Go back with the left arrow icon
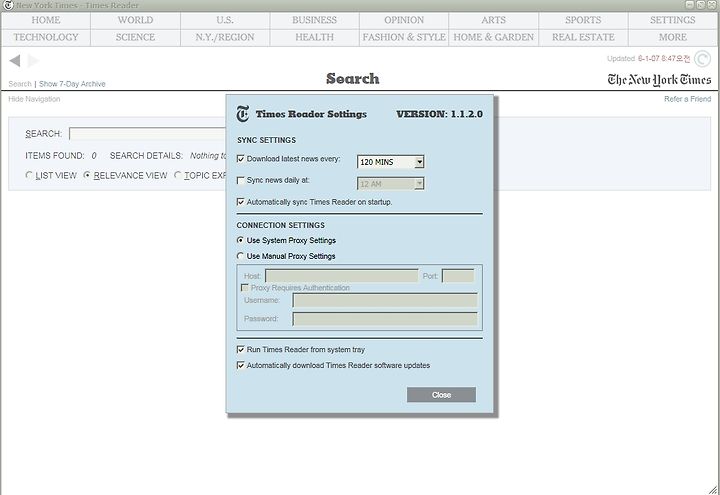The height and width of the screenshot is (495, 720). [15, 61]
